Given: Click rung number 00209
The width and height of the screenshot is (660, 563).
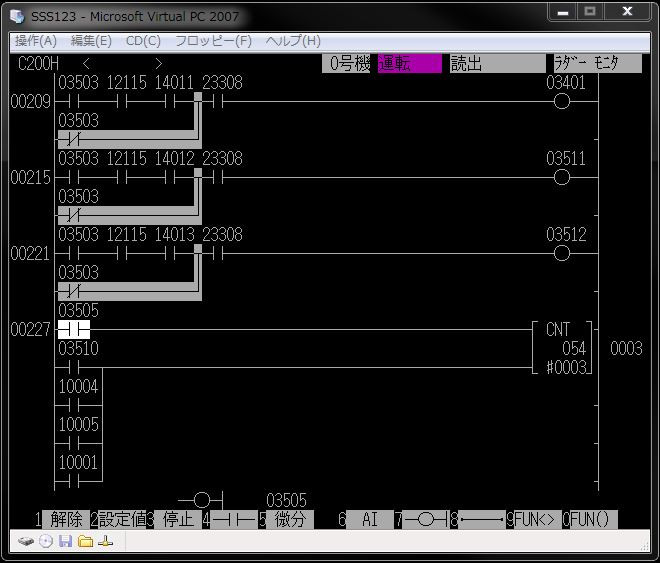Looking at the screenshot, I should coord(30,101).
